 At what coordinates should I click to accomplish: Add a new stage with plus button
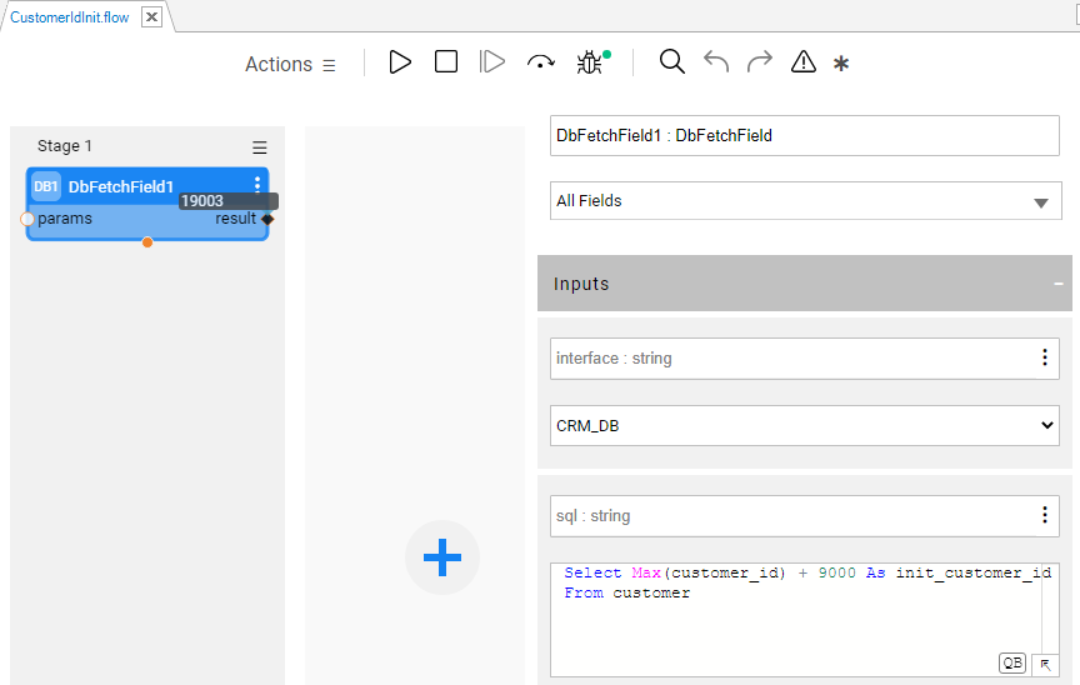tap(442, 557)
